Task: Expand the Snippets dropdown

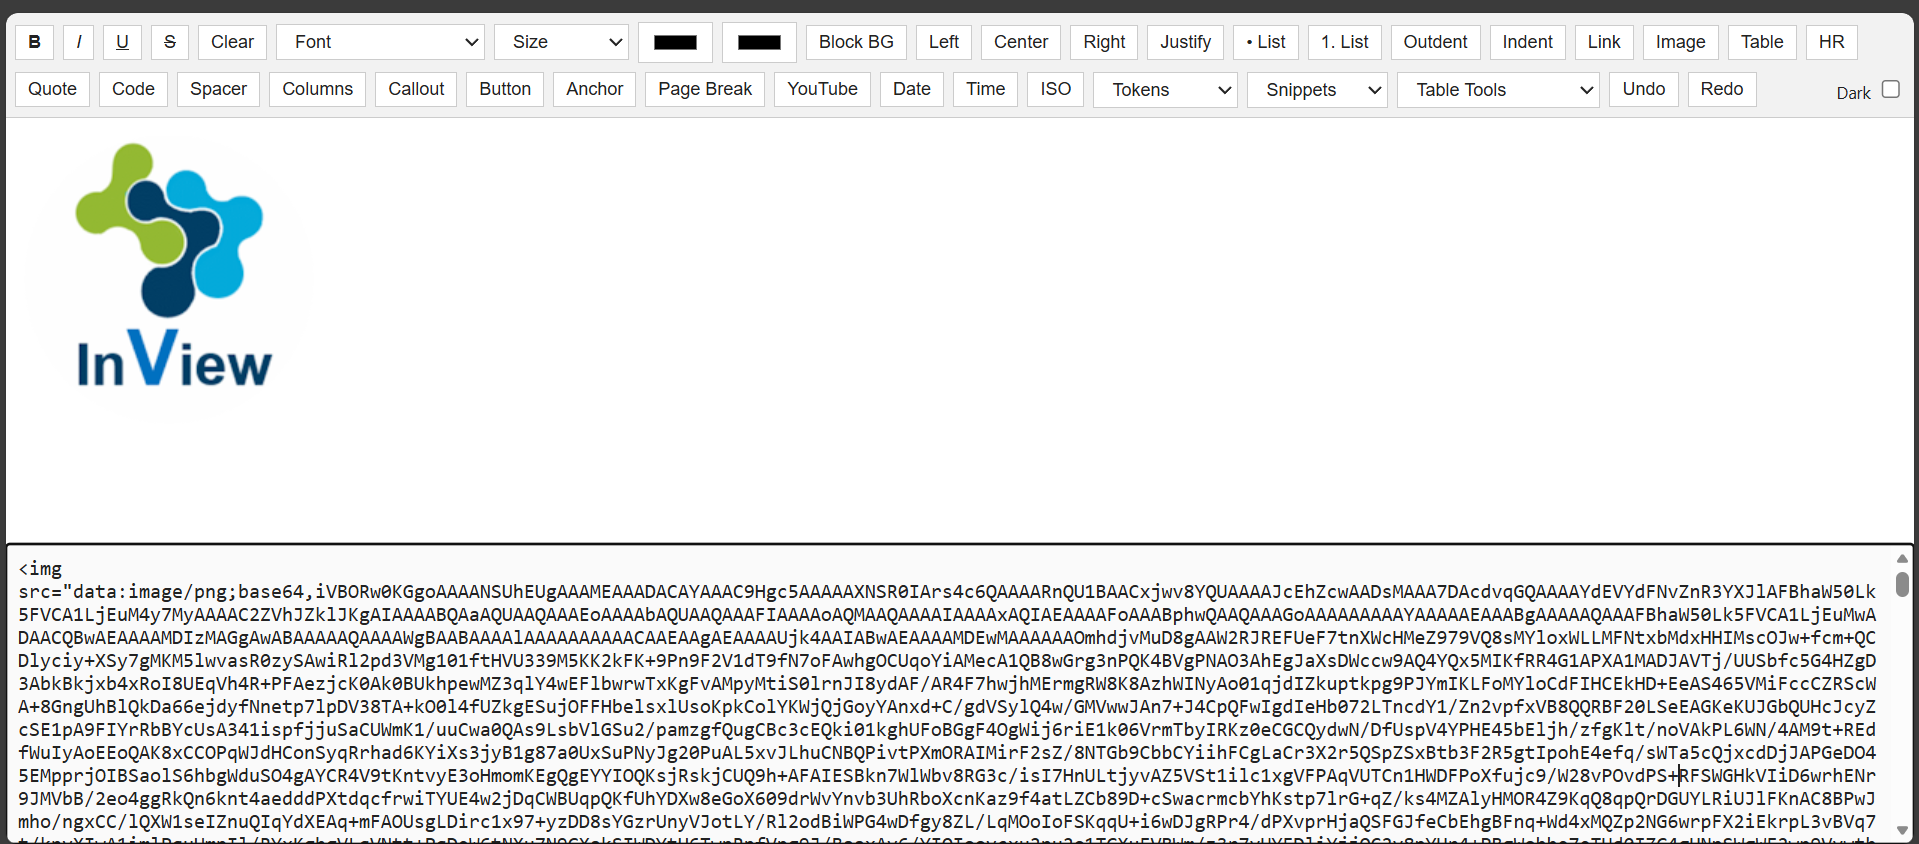Action: (1318, 90)
